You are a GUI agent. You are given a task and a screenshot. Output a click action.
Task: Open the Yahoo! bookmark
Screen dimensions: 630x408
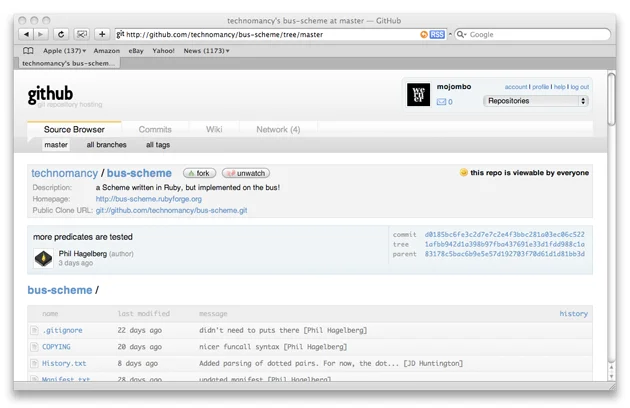[163, 51]
